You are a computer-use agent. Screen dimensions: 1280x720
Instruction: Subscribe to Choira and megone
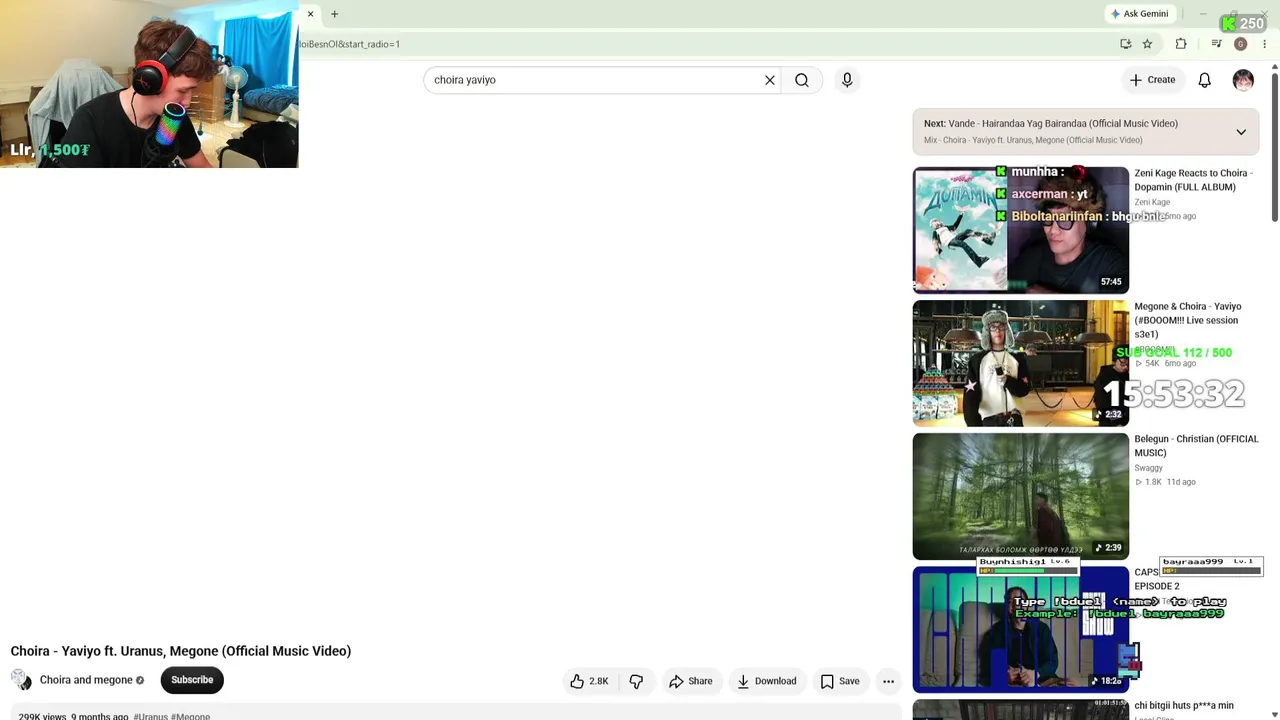(192, 680)
